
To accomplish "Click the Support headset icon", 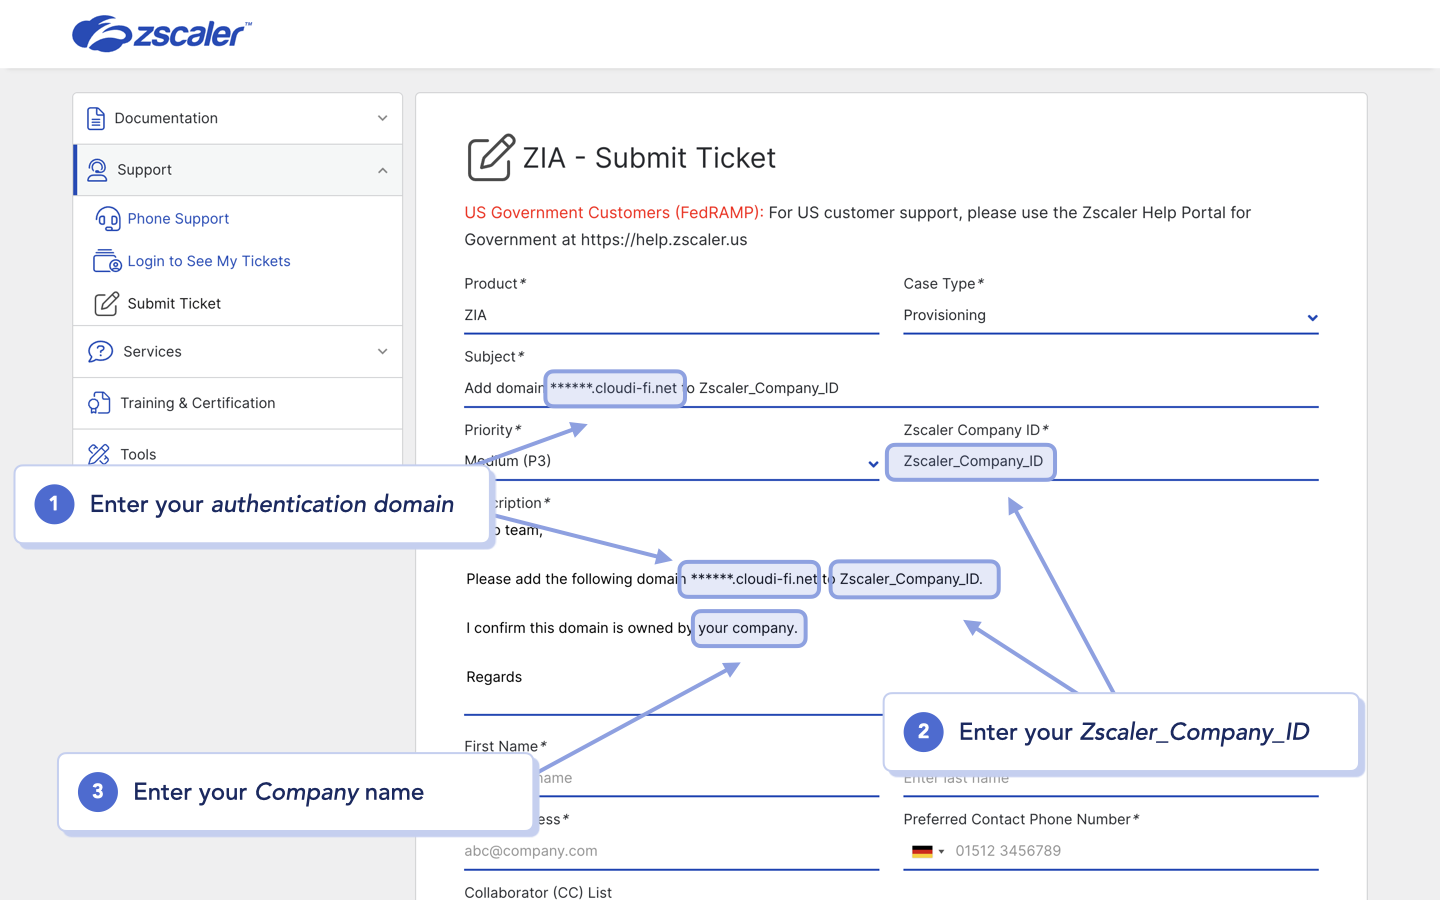I will [98, 170].
